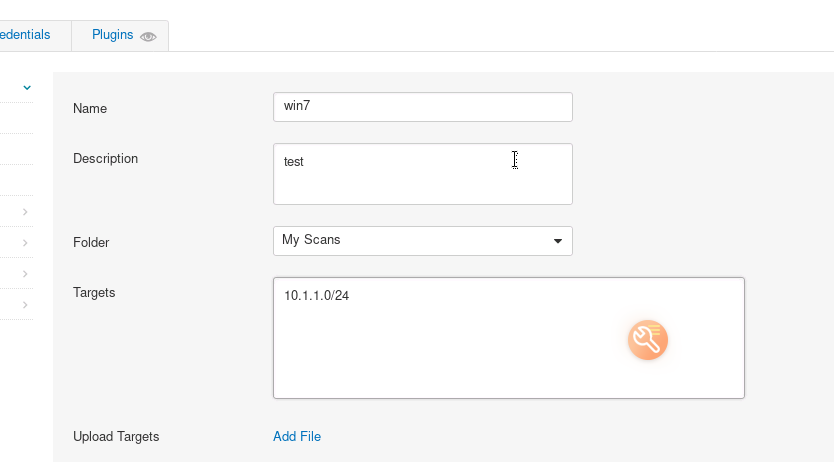This screenshot has width=834, height=462.
Task: Open the Credentials tab
Action: [26, 35]
